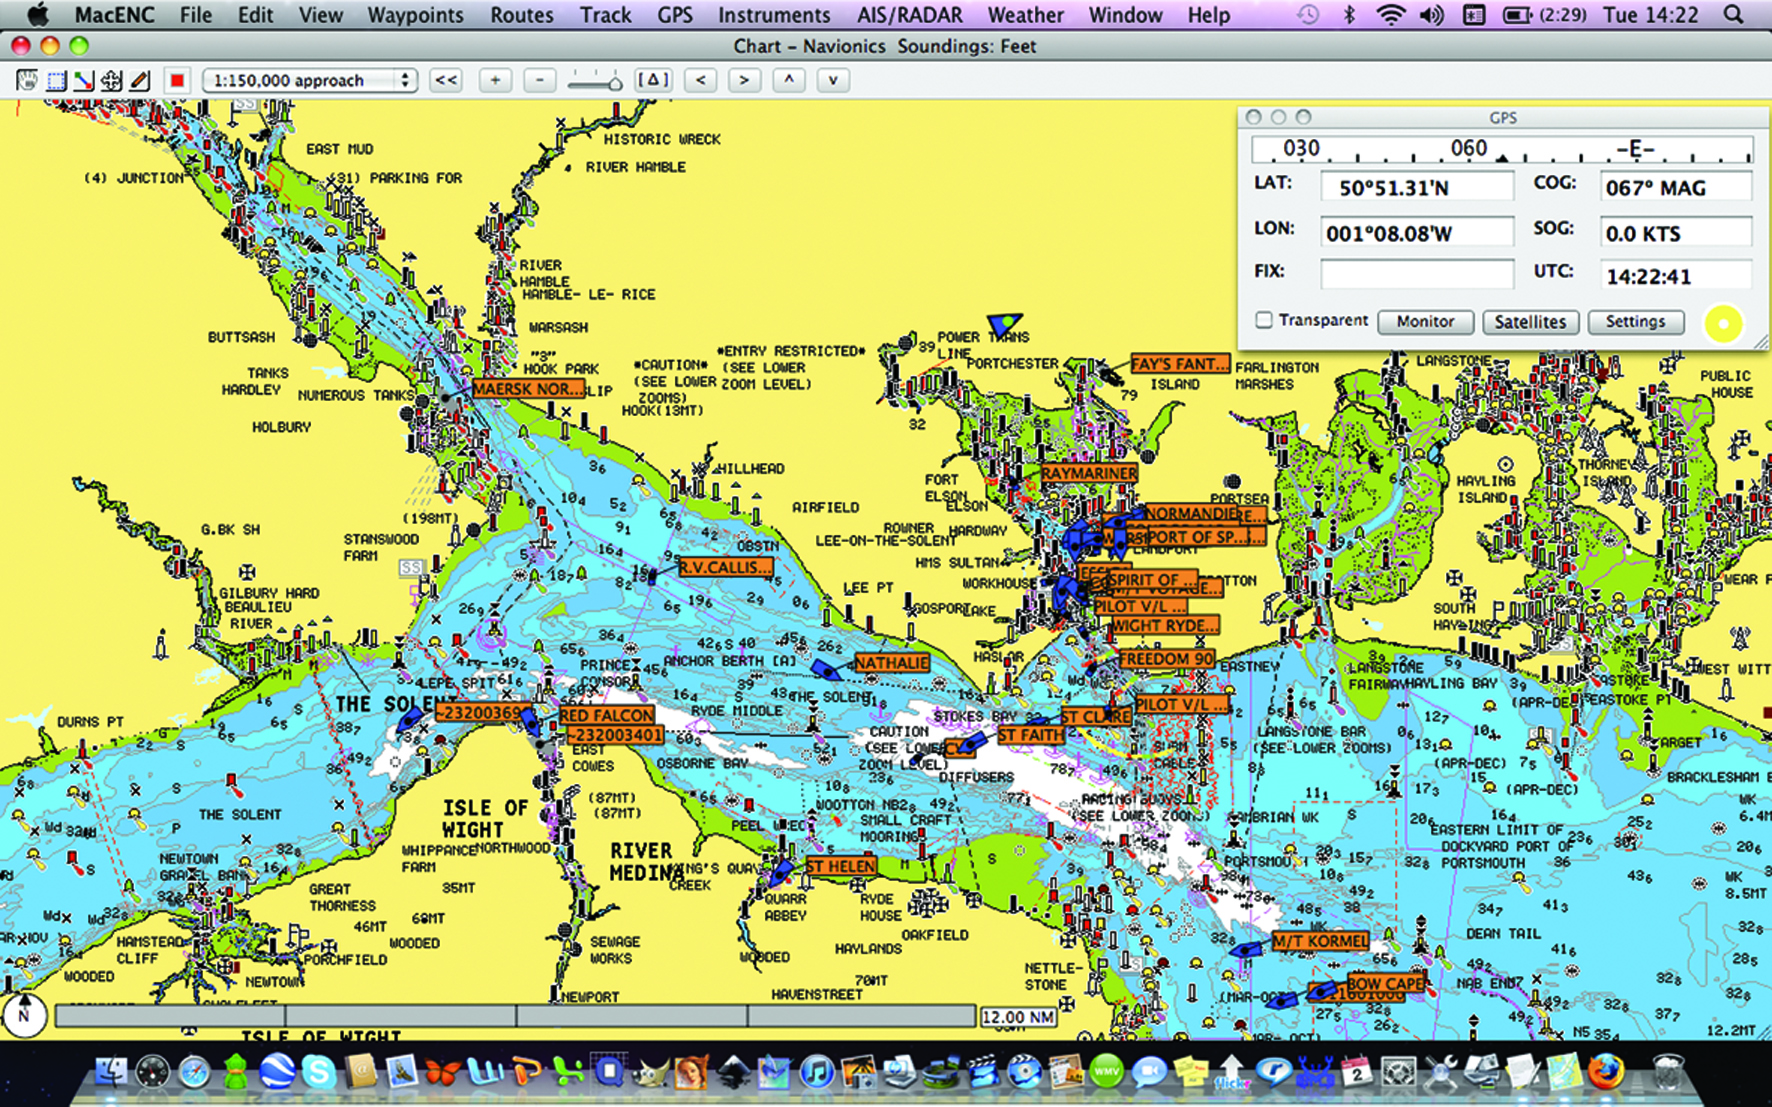Select the hand pan tool

click(x=27, y=81)
